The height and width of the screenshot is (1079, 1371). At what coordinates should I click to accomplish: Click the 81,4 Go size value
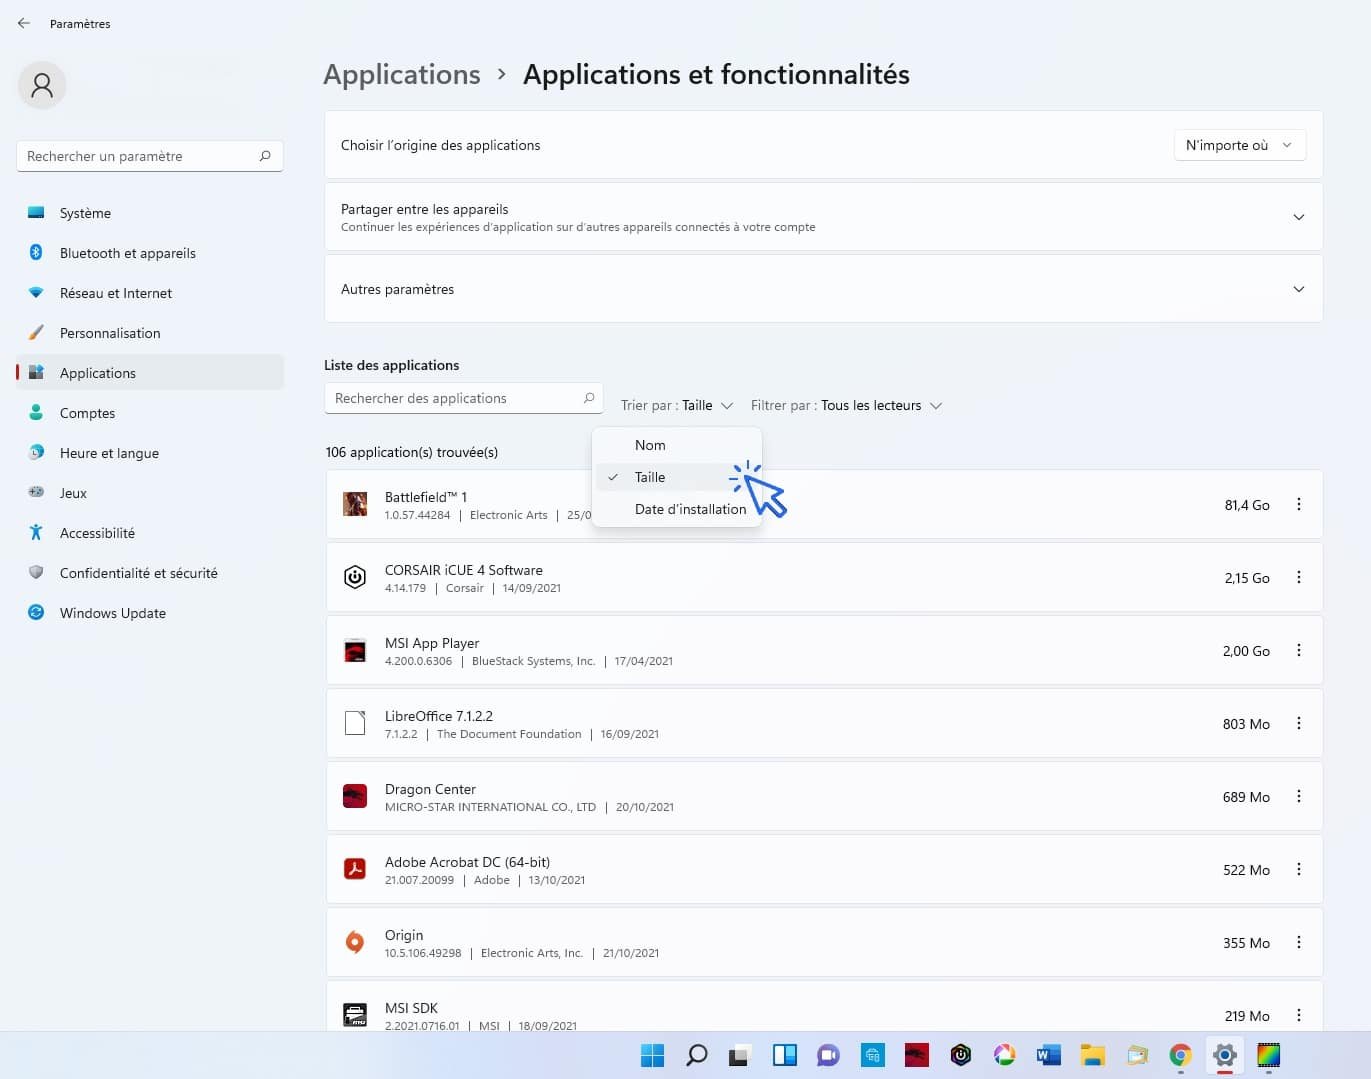tap(1247, 505)
